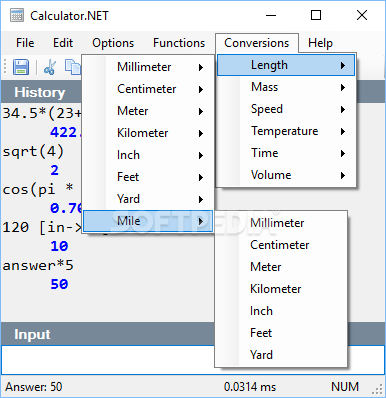Convert miles to Feet

coord(281,333)
